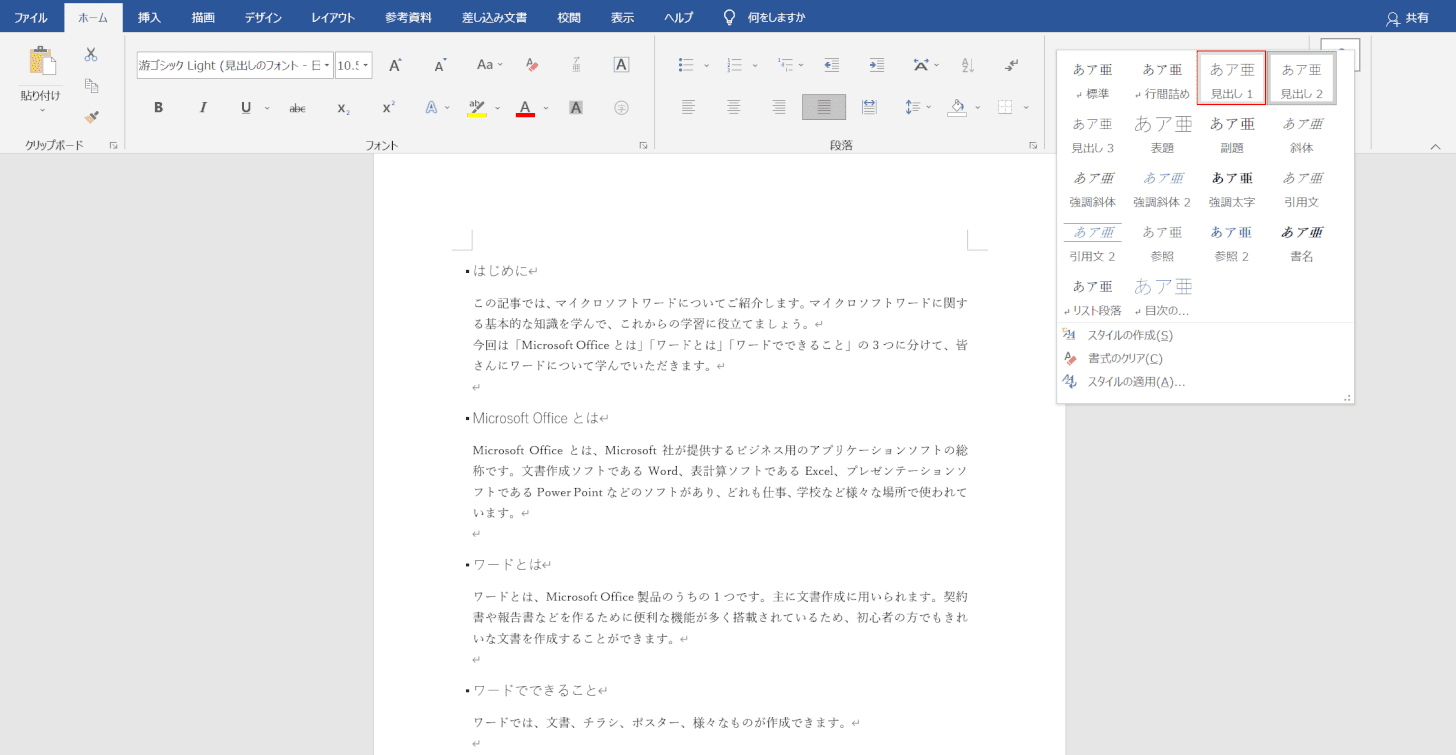Image resolution: width=1456 pixels, height=755 pixels.
Task: Click the large Paste clipboard icon
Action: 42,62
